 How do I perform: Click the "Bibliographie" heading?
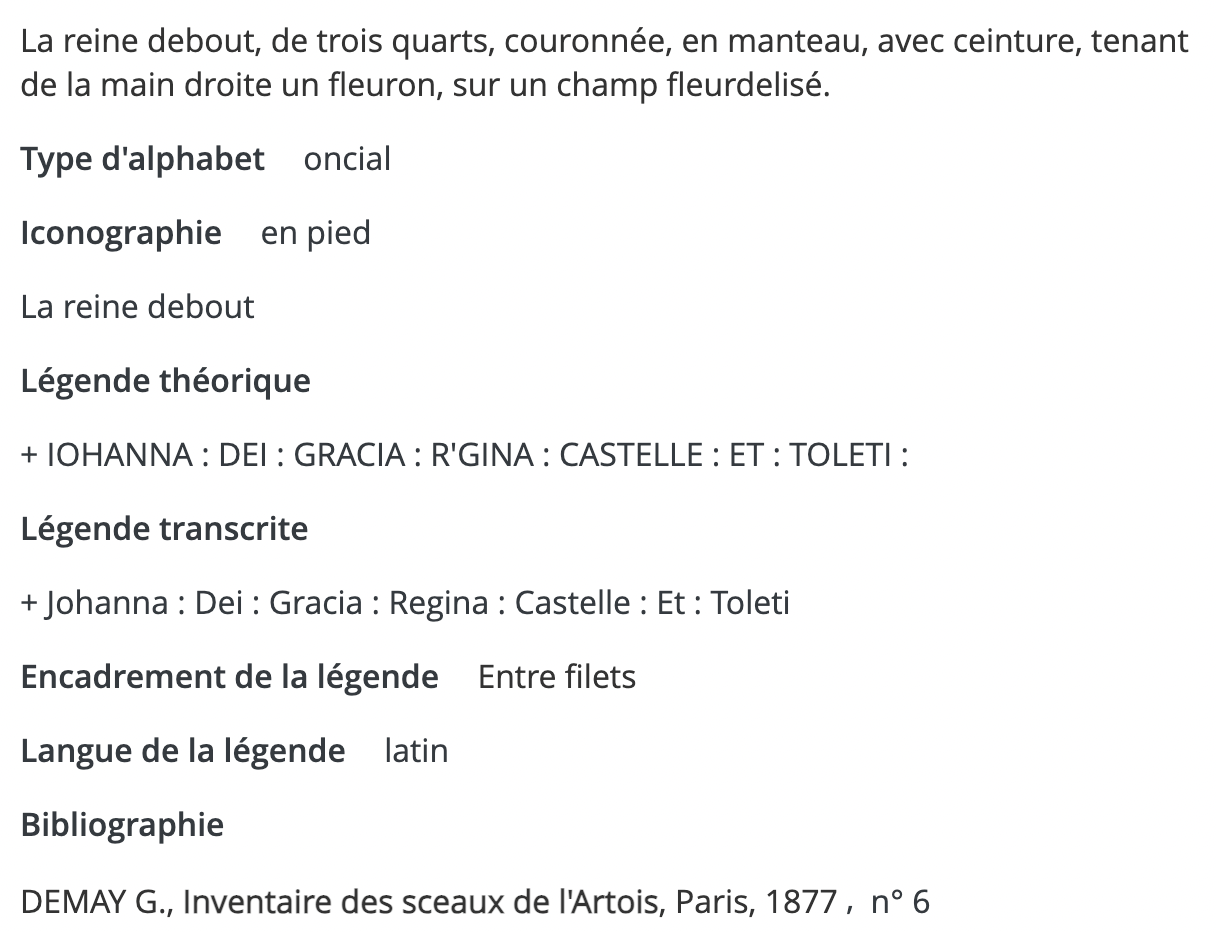[x=122, y=825]
